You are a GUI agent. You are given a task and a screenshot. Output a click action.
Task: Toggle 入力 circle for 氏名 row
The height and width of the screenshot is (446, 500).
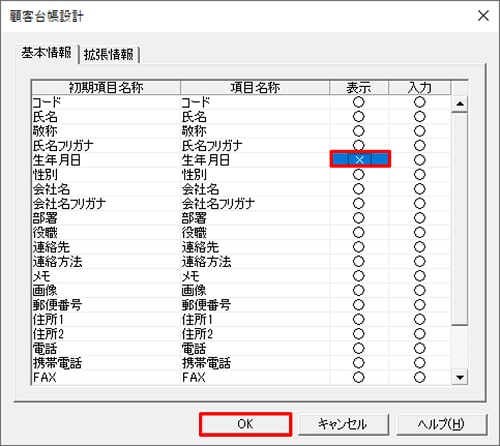coord(420,116)
